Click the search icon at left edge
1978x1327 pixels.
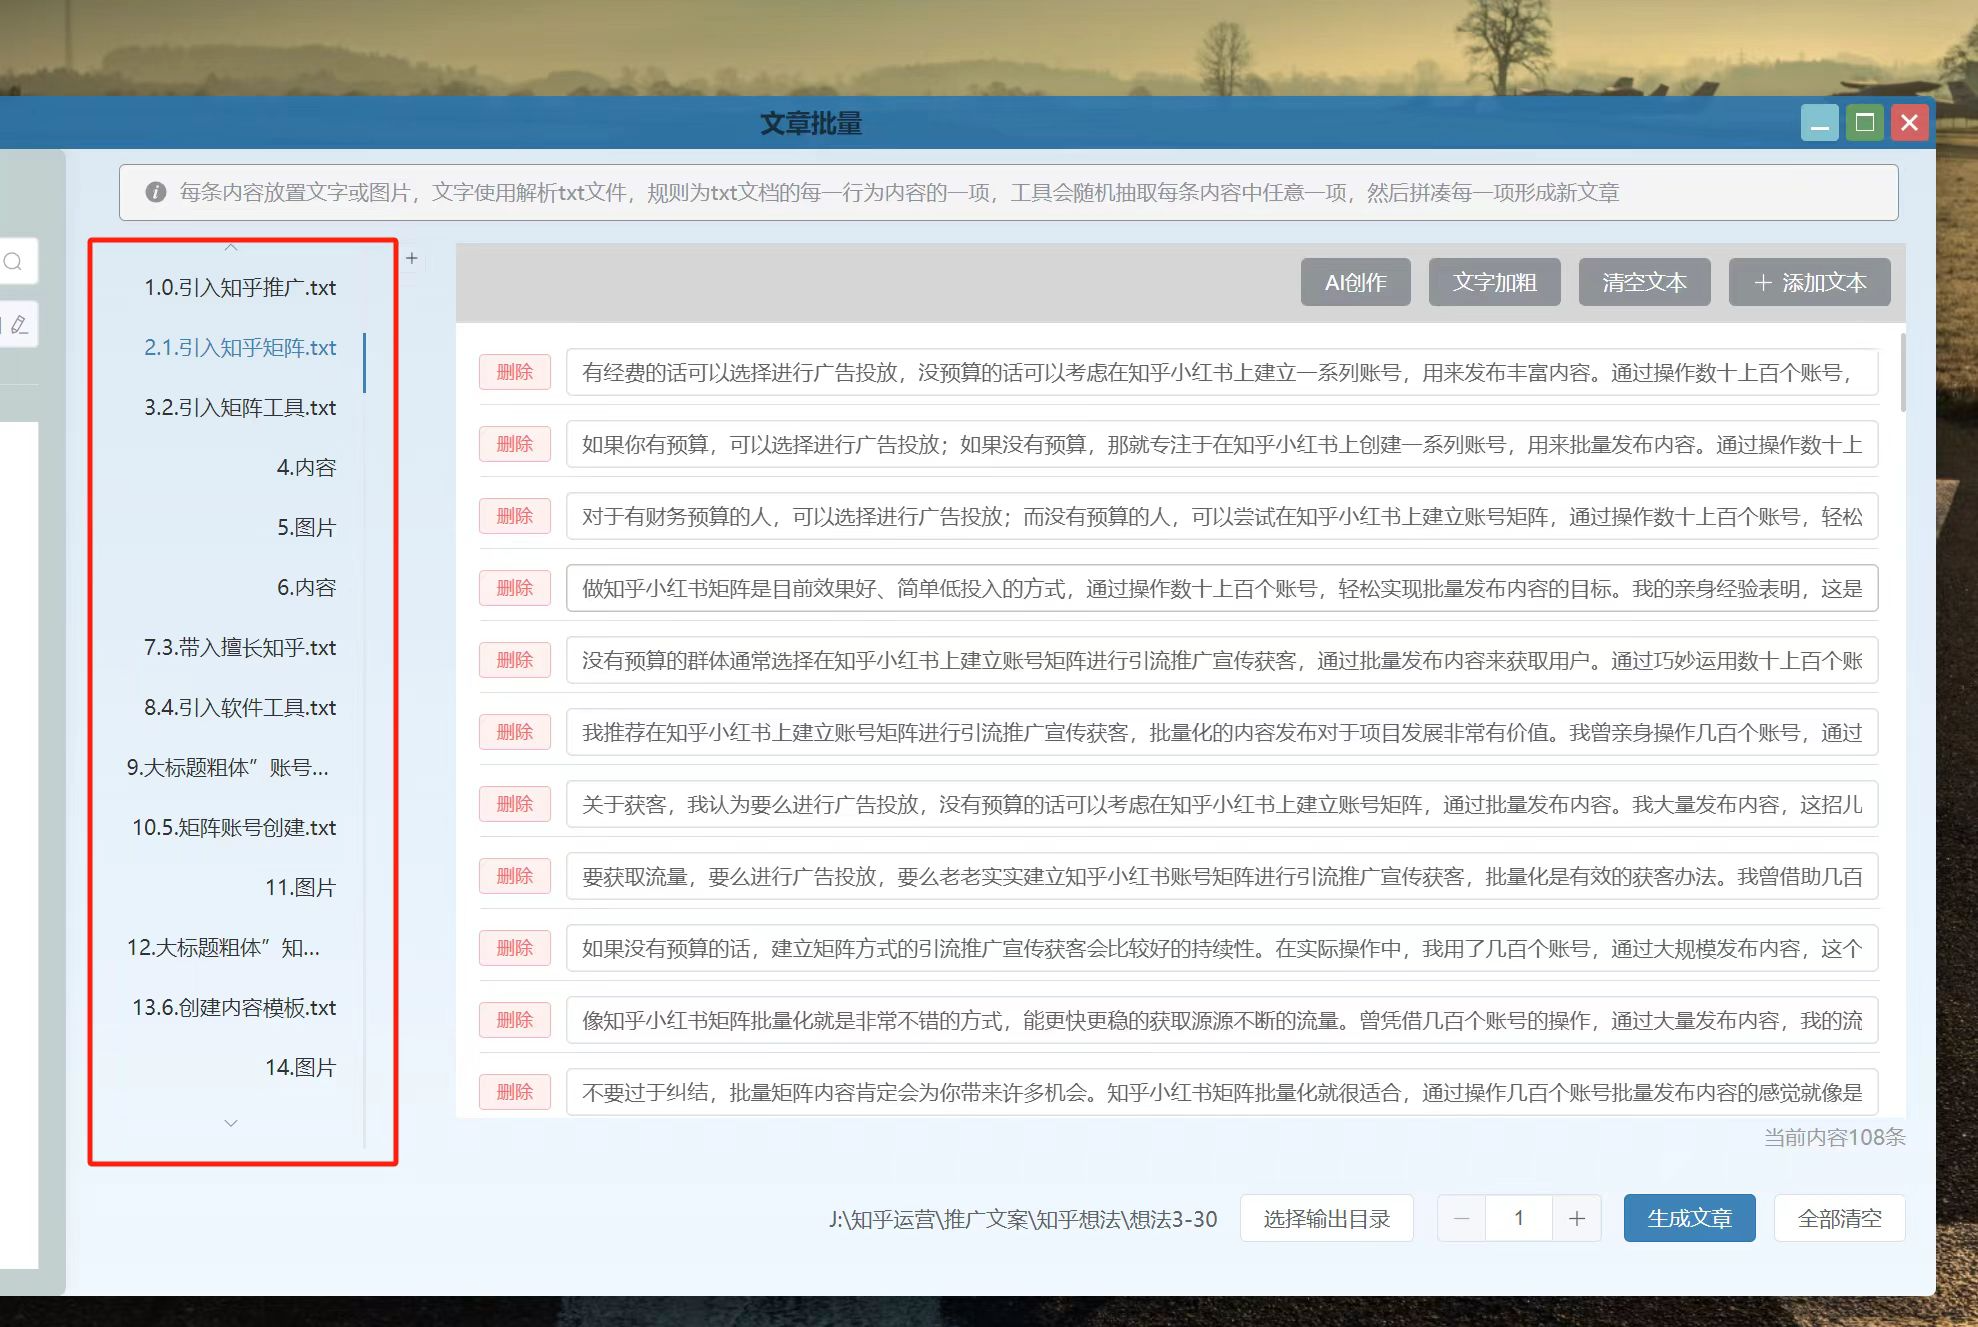(x=14, y=262)
